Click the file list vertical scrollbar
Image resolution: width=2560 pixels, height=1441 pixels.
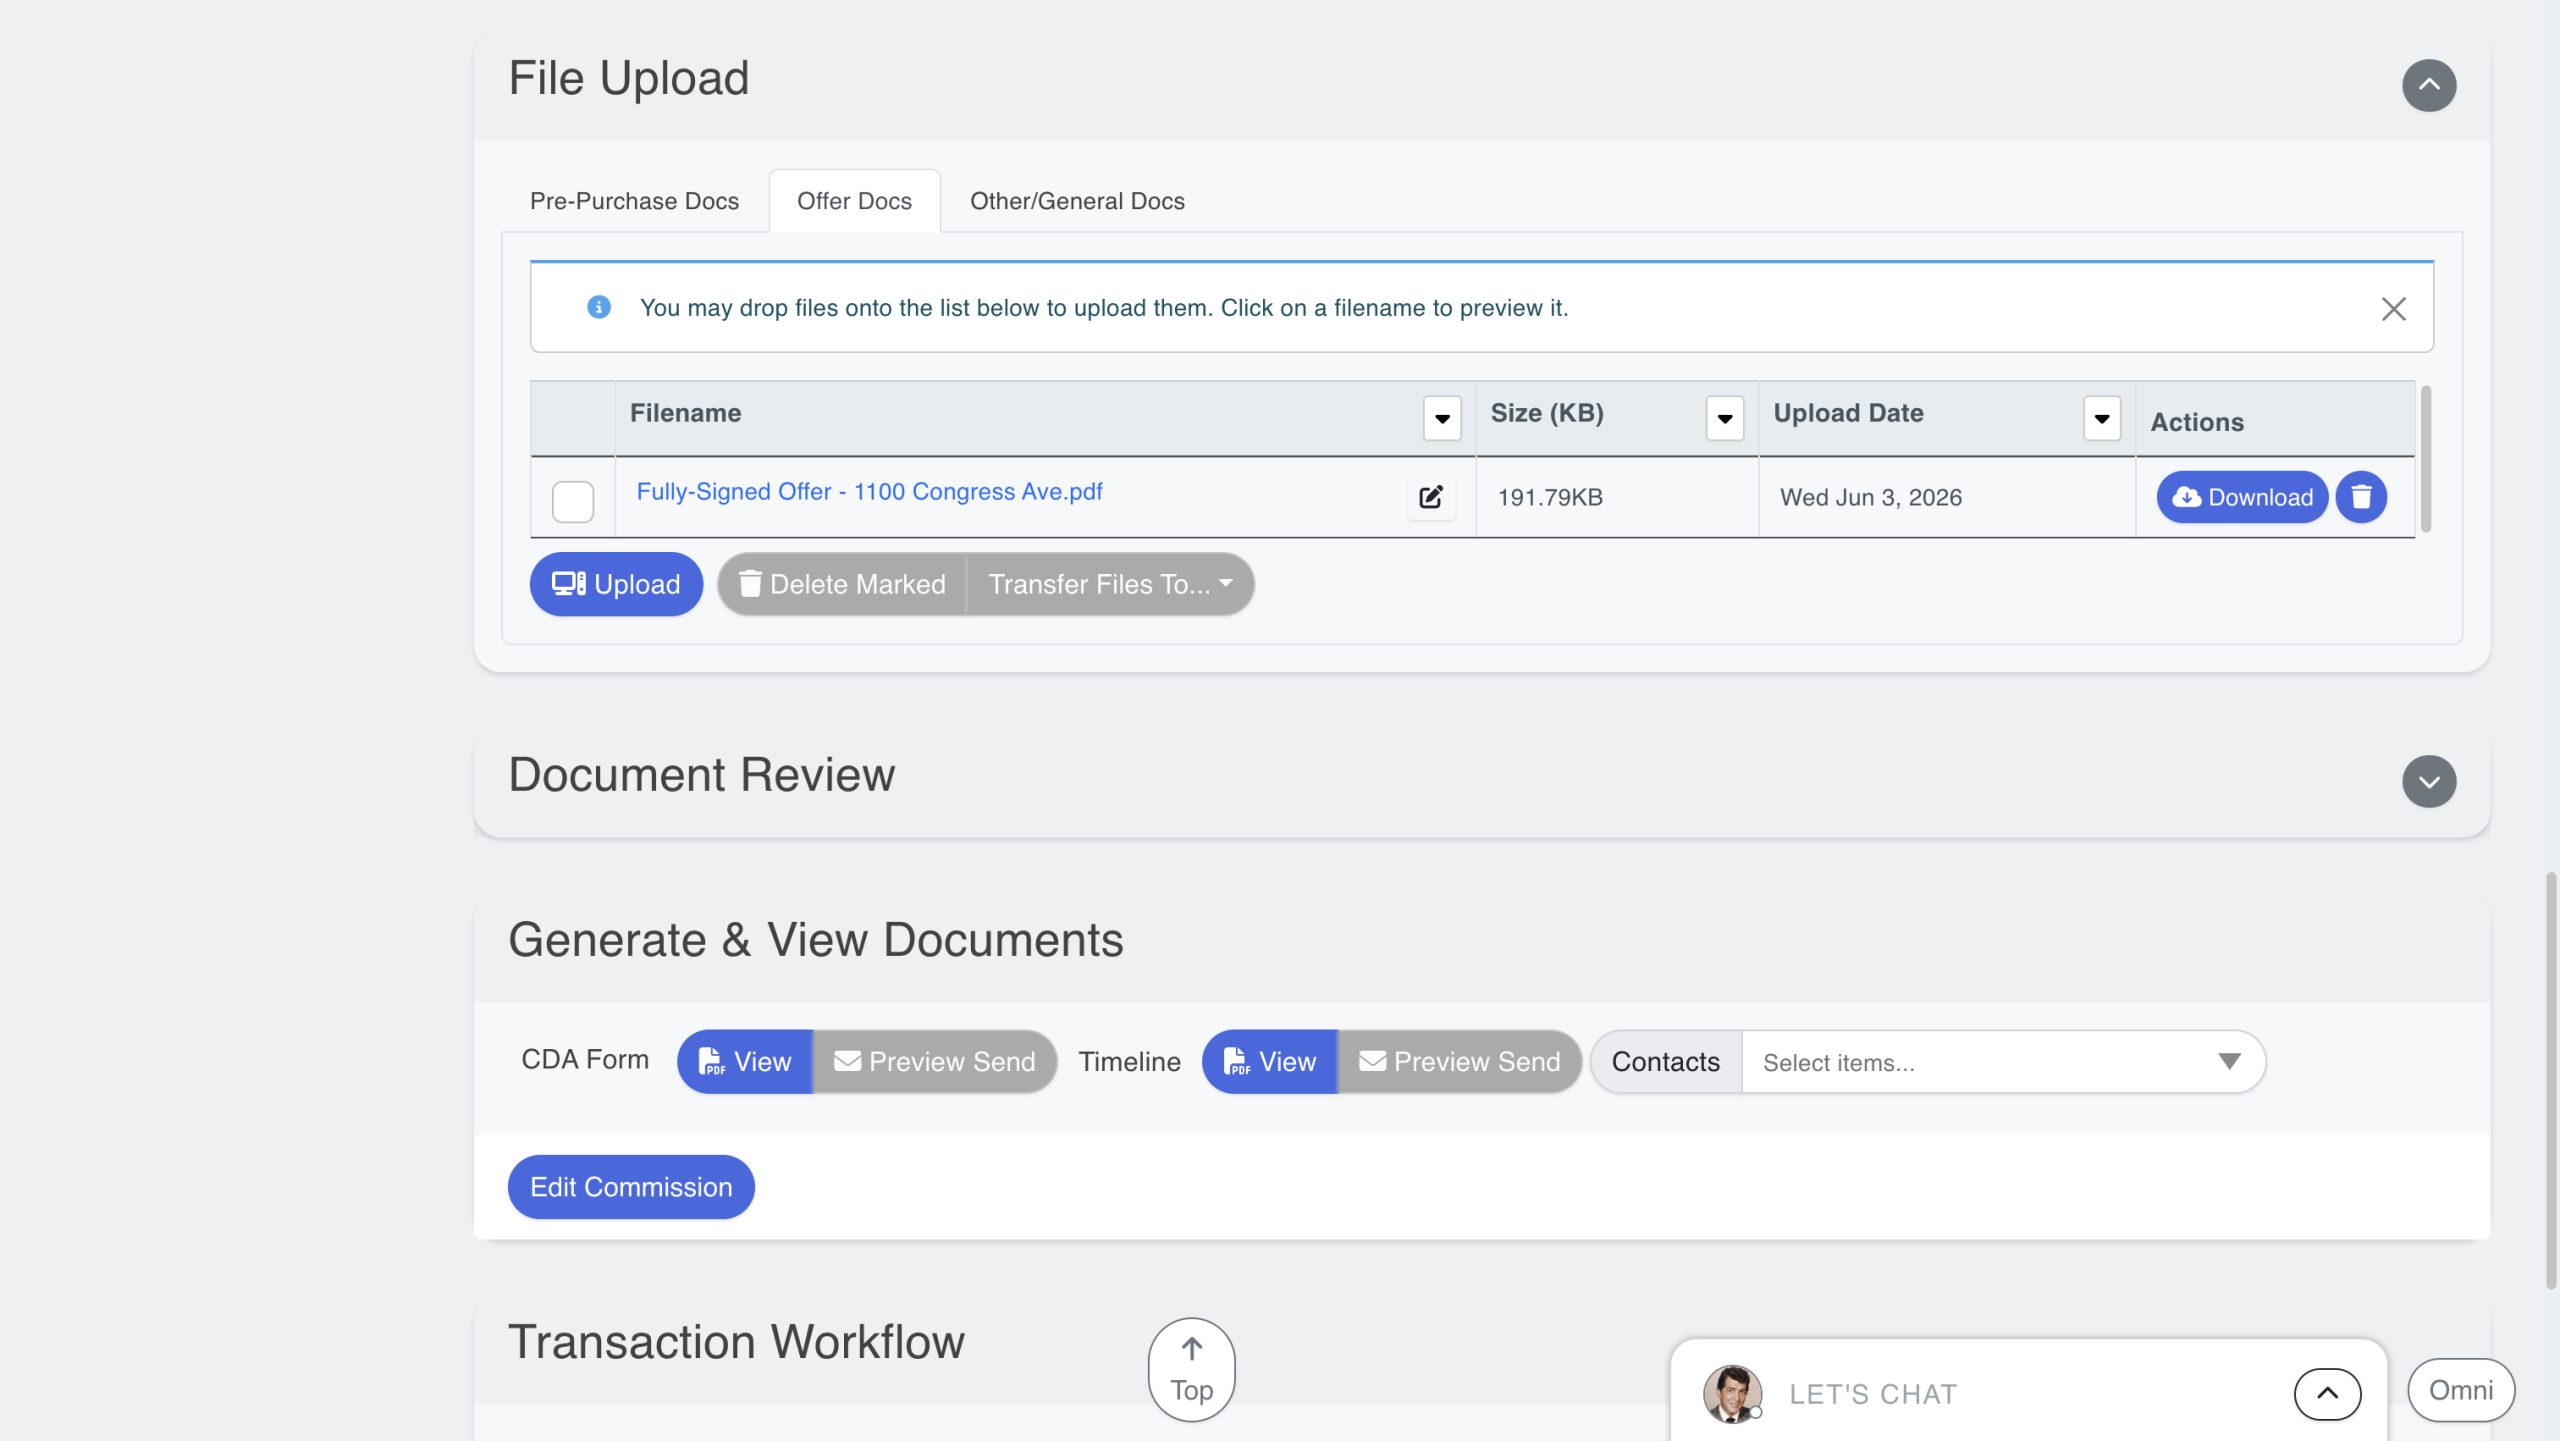tap(2426, 458)
